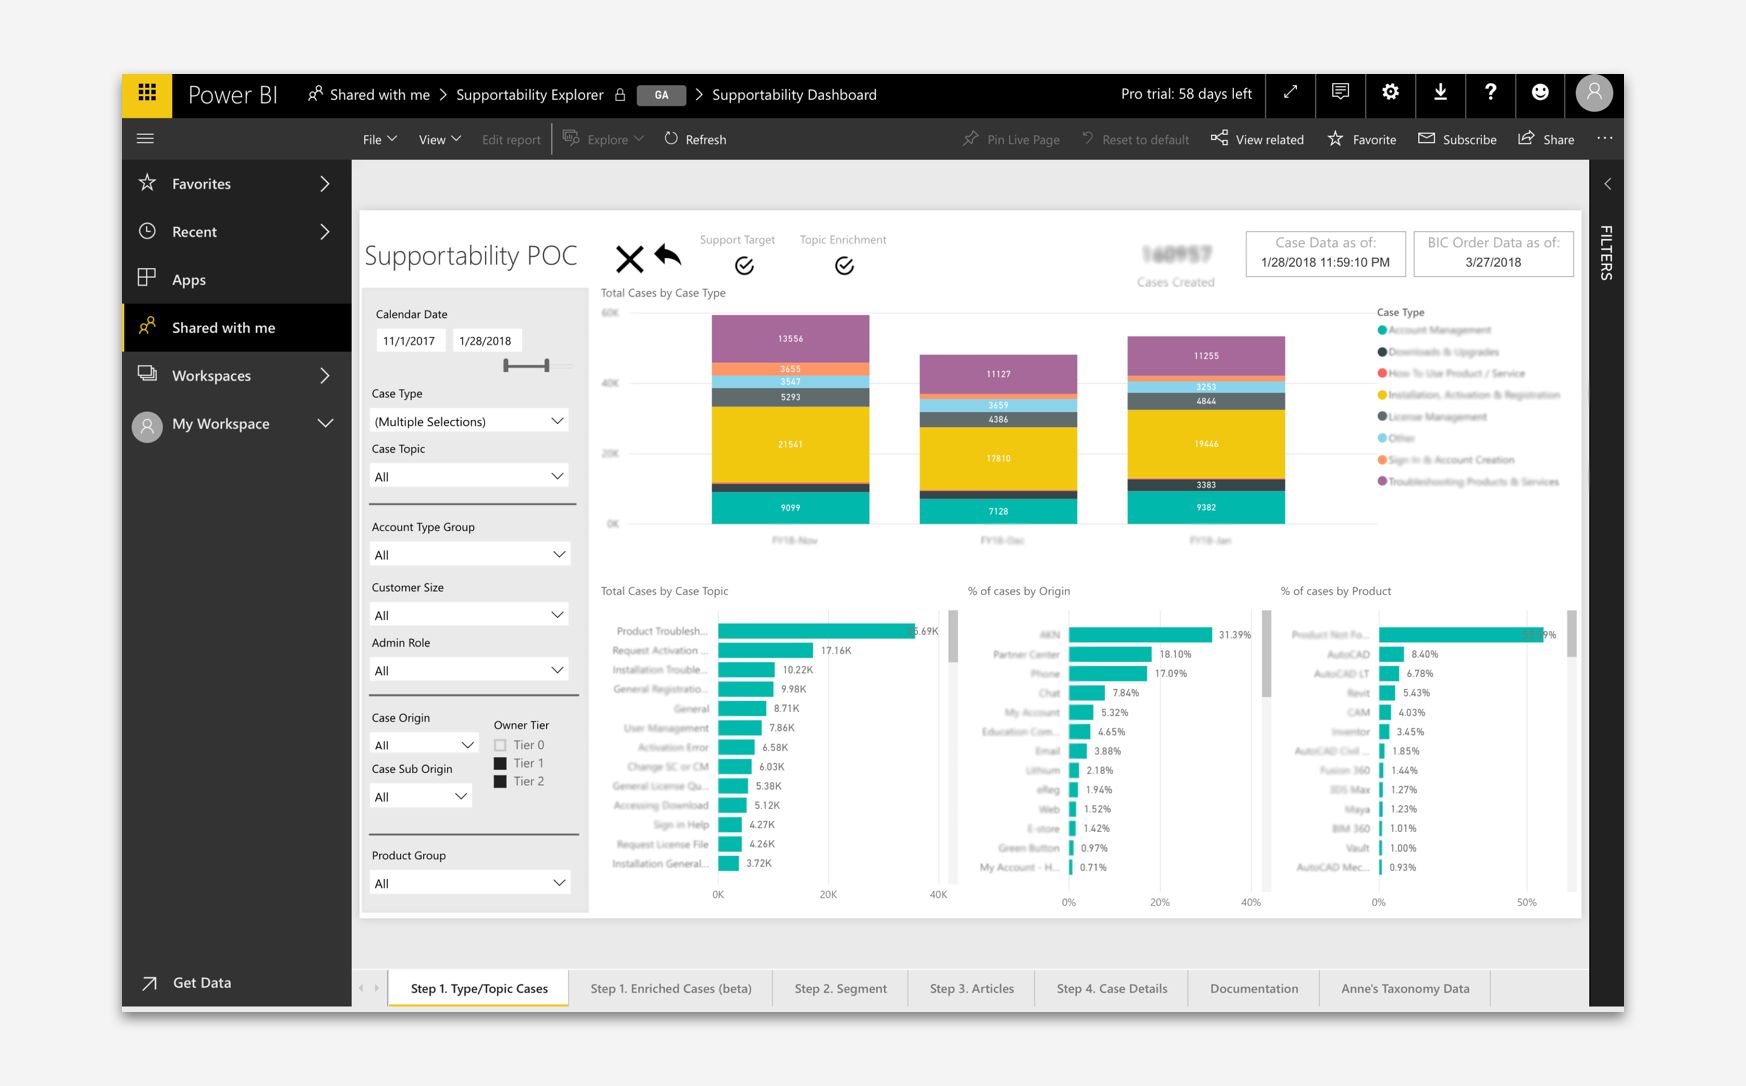
Task: Click the feedback smiley icon
Action: 1540,93
